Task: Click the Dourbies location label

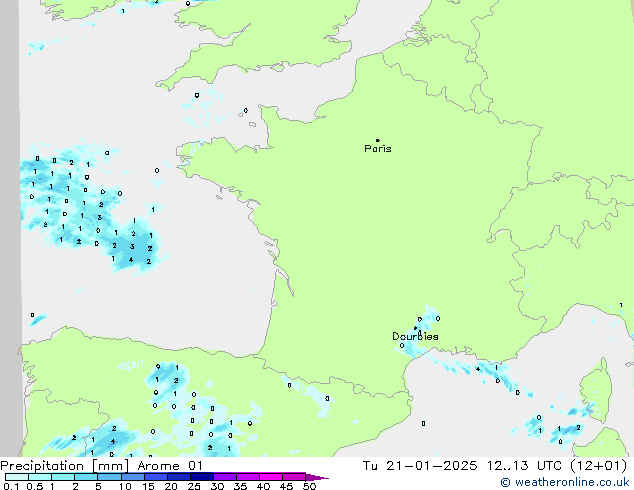Action: (415, 336)
